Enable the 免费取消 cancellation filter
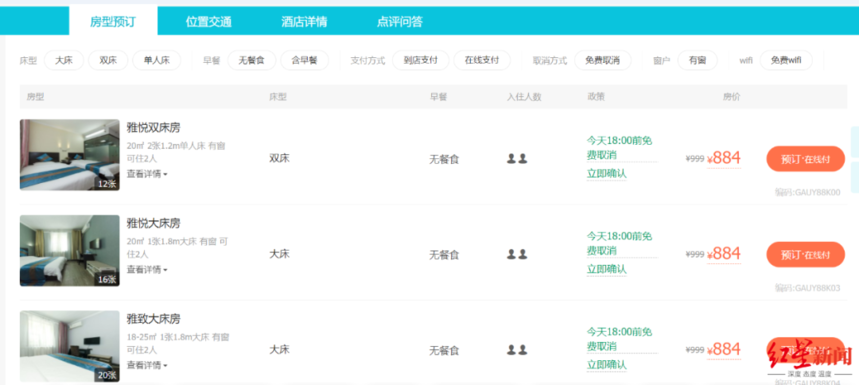Screen dimensions: 859x385 603,60
